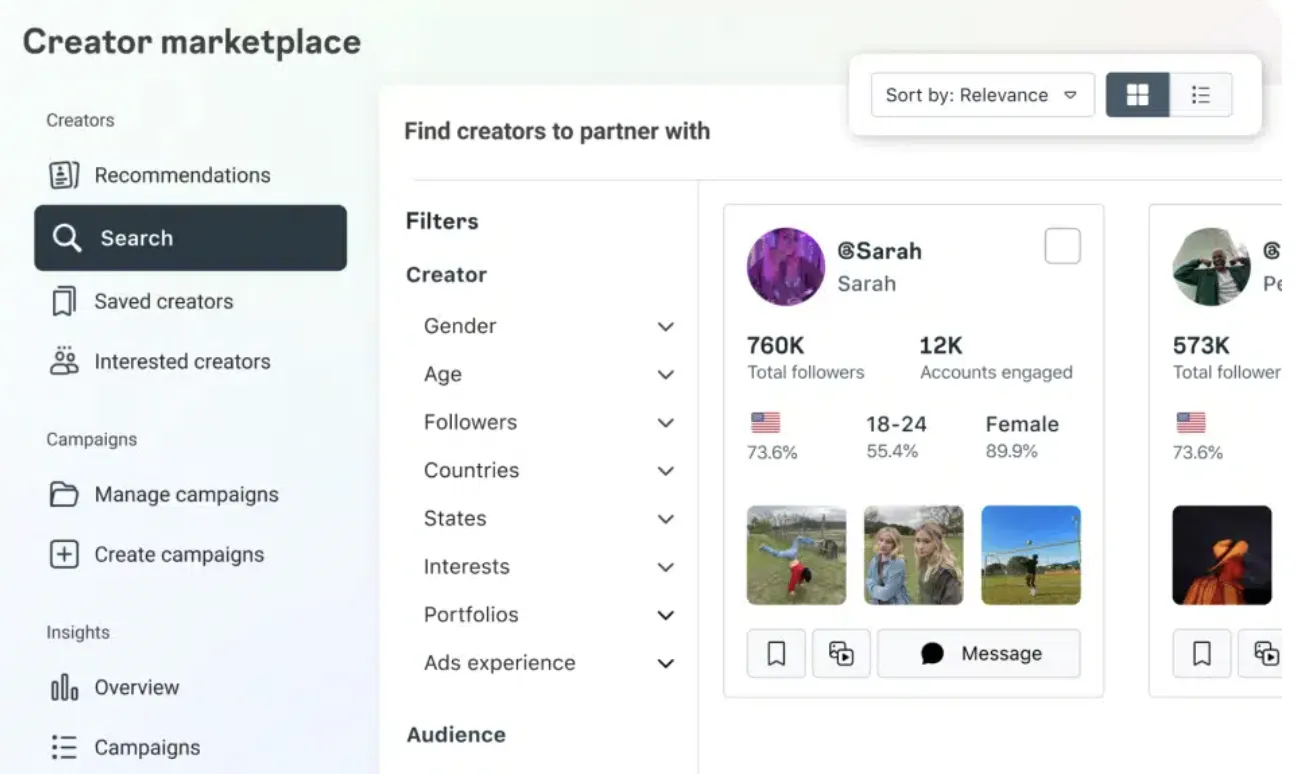This screenshot has height=774, width=1314.
Task: Open Sarah's volleyball net photo thumbnail
Action: [x=1031, y=555]
